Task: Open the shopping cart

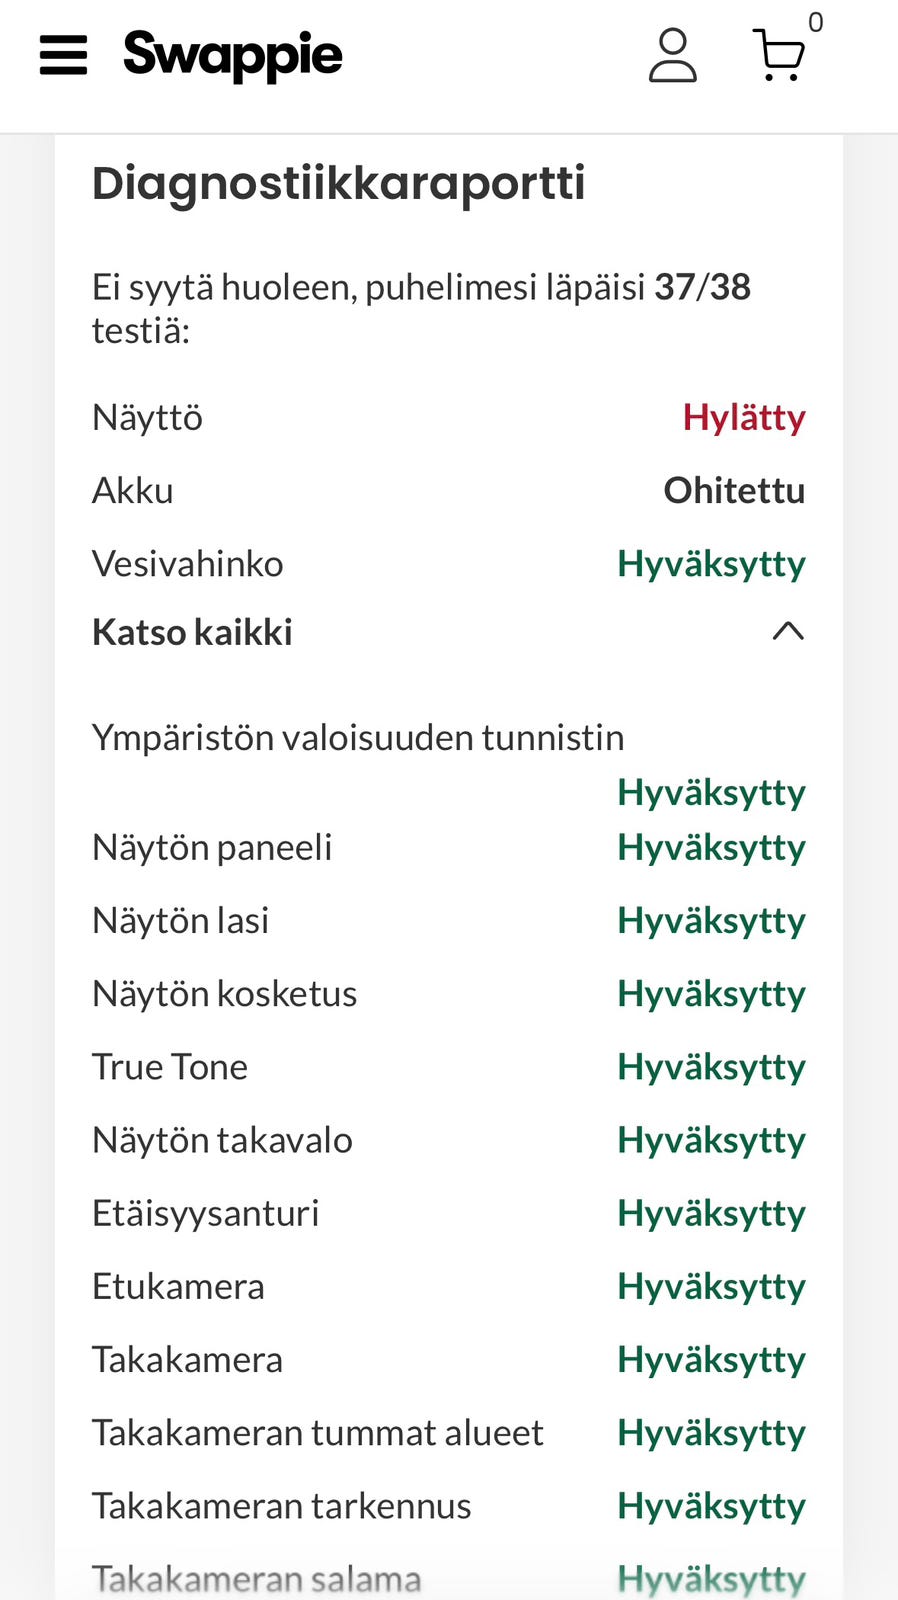Action: click(778, 56)
